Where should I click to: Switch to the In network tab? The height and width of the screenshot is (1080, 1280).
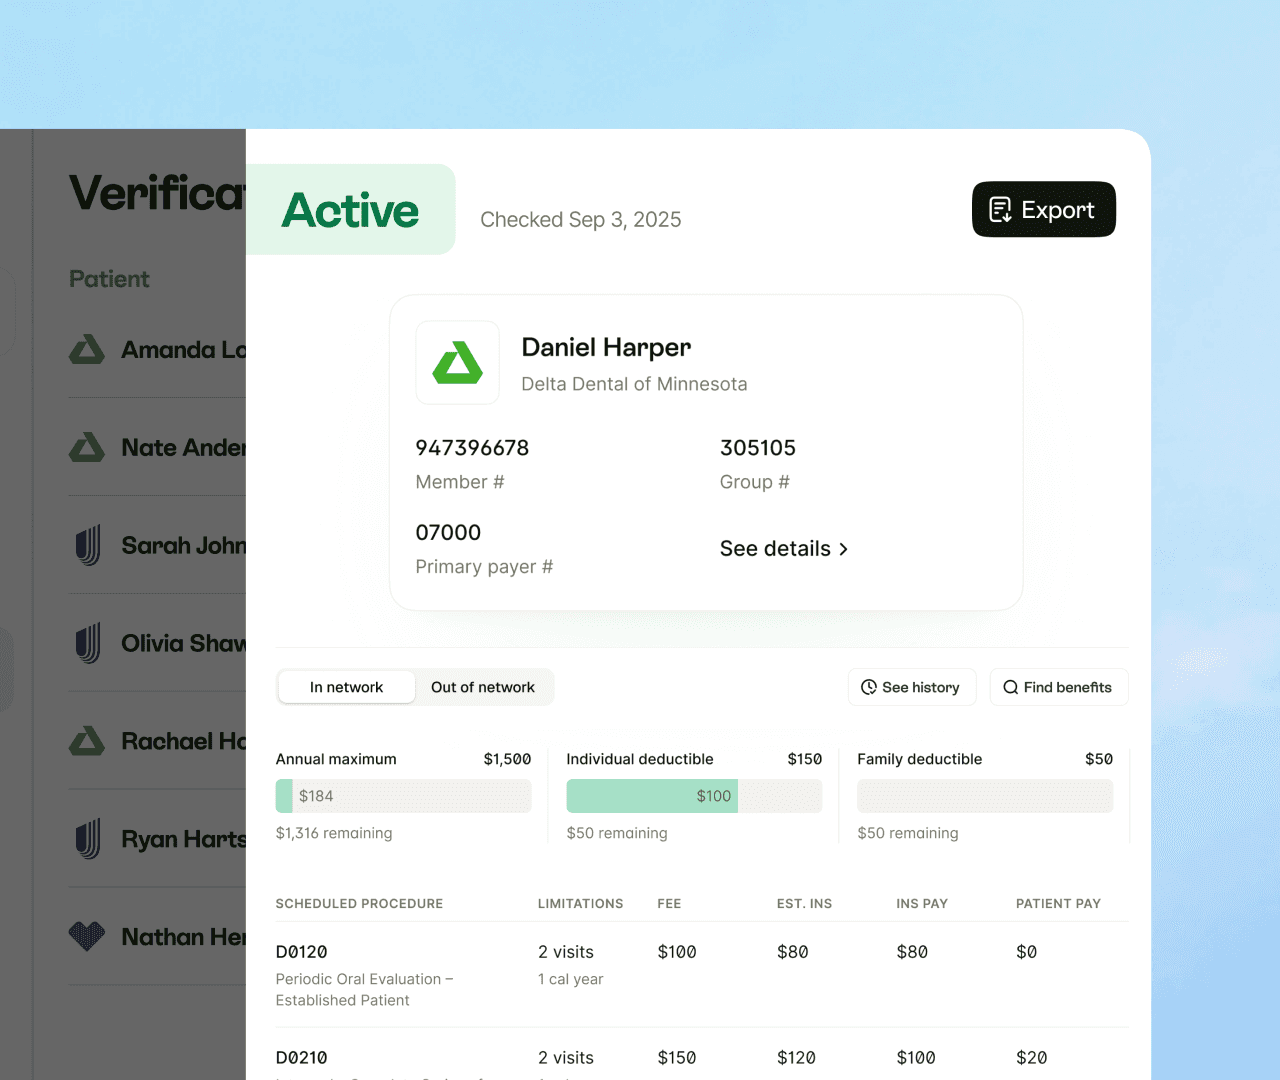pyautogui.click(x=346, y=687)
